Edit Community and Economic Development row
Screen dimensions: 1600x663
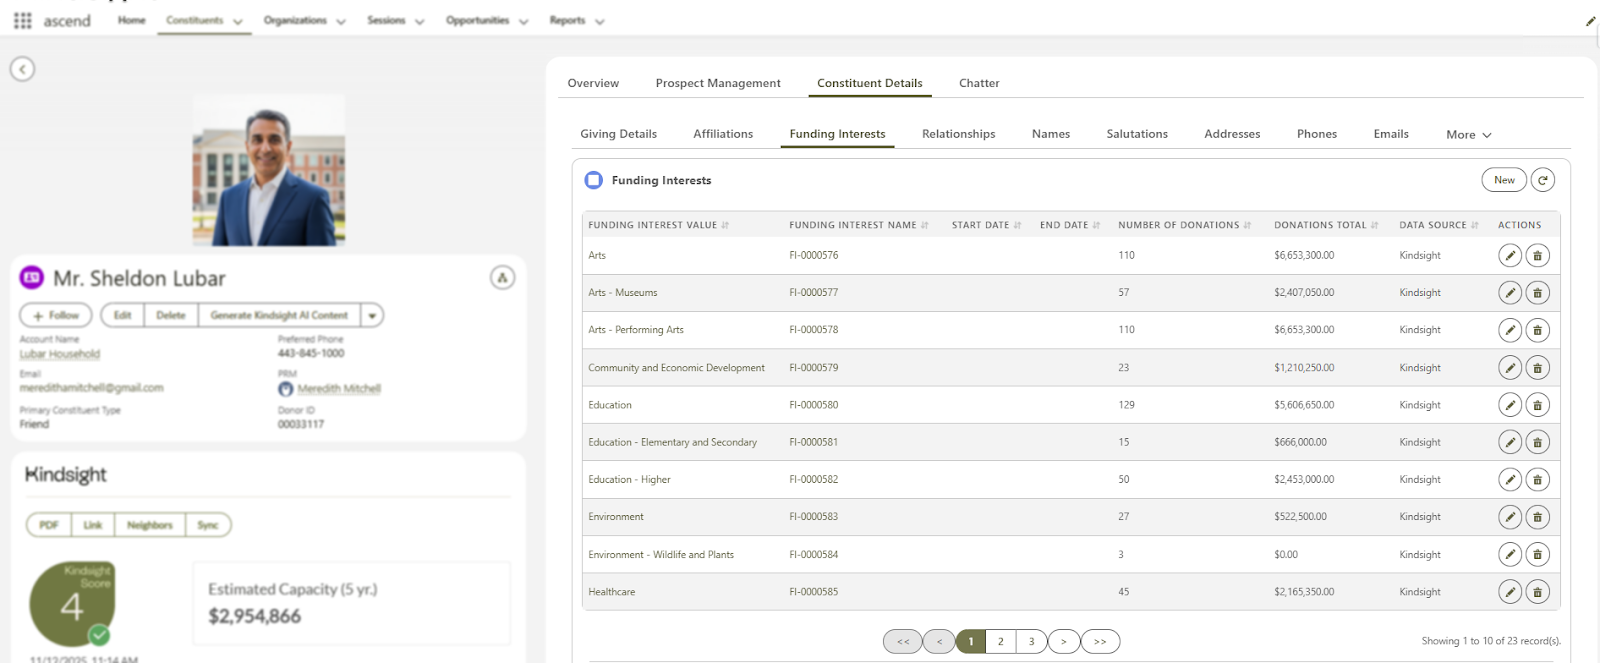click(1510, 368)
